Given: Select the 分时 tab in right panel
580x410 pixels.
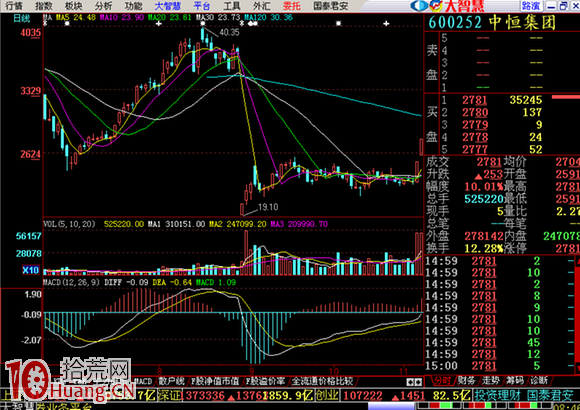Looking at the screenshot, I should point(442,380).
